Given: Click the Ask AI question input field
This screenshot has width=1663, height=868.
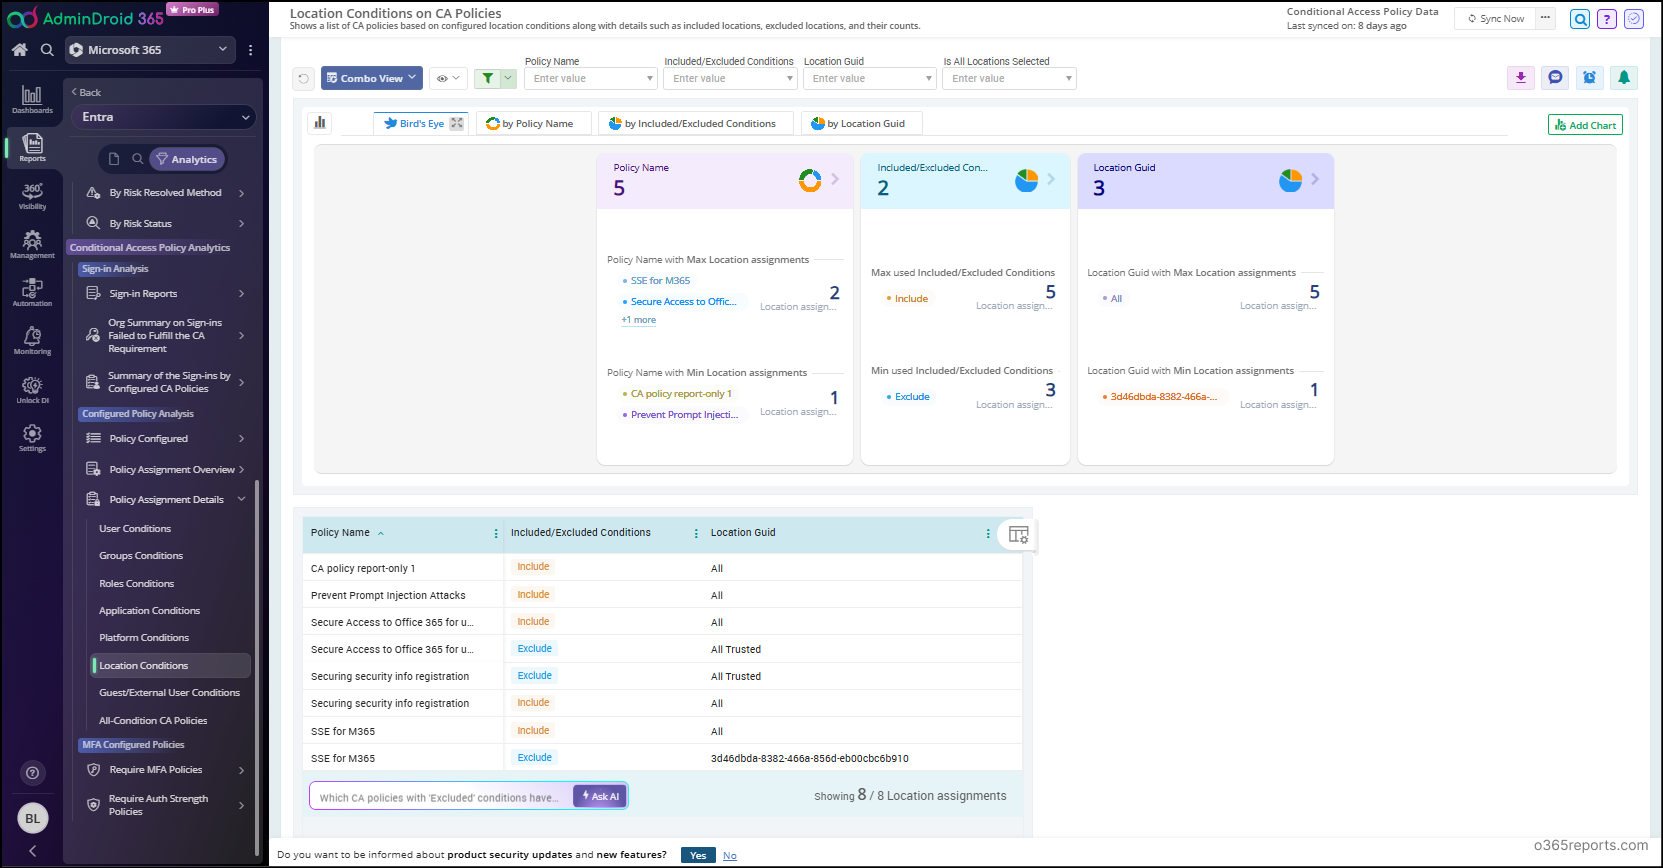Looking at the screenshot, I should [441, 797].
